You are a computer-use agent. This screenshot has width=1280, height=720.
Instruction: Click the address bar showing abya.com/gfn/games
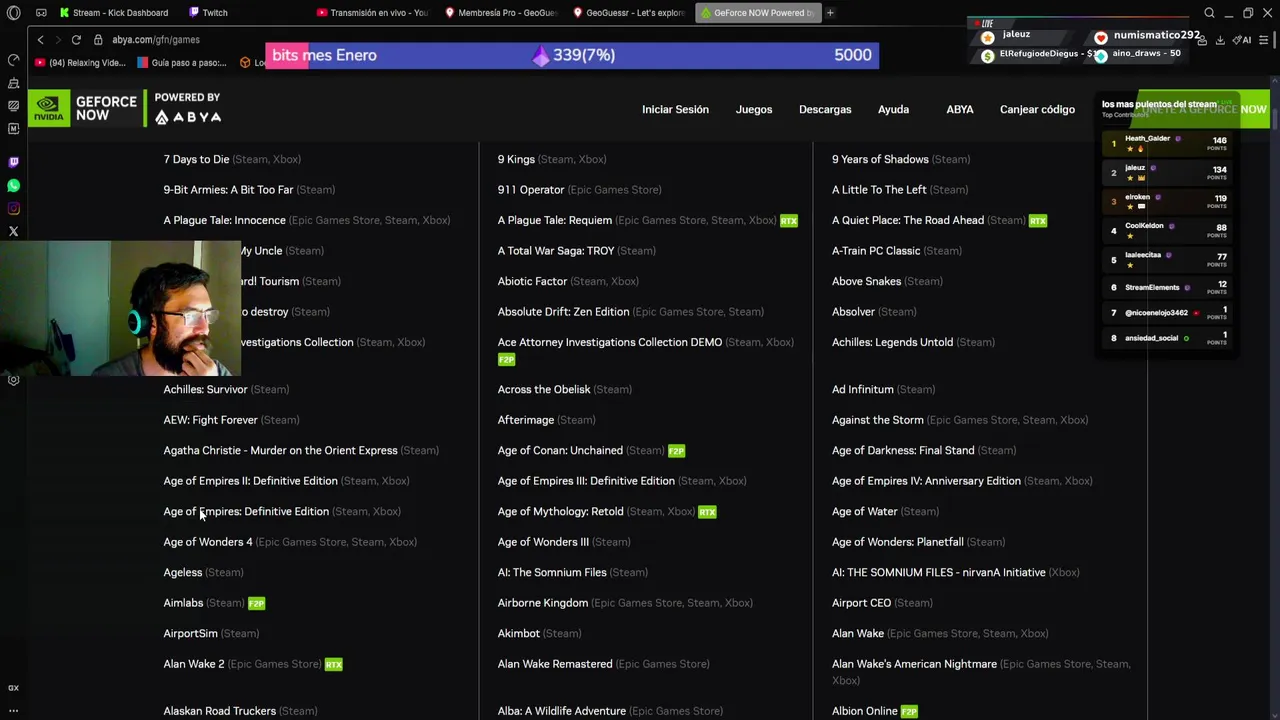156,39
